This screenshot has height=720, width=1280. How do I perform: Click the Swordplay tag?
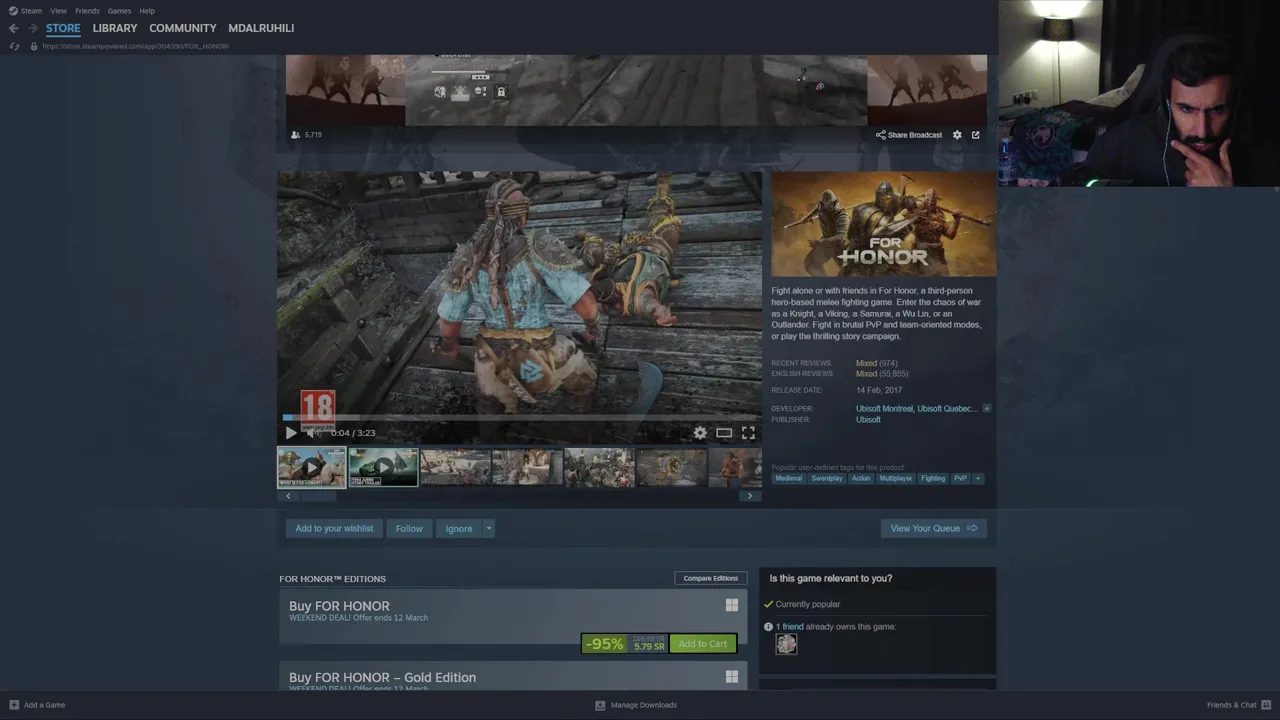point(827,478)
